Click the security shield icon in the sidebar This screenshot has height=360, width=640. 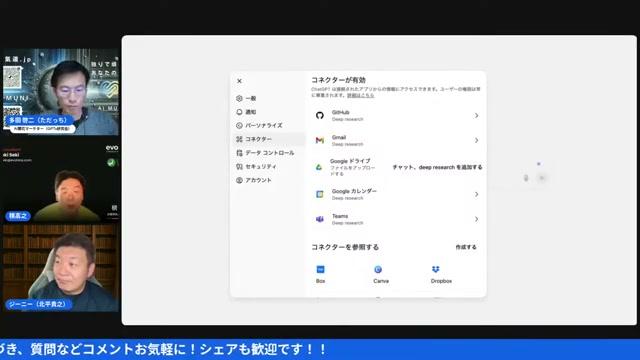239,167
